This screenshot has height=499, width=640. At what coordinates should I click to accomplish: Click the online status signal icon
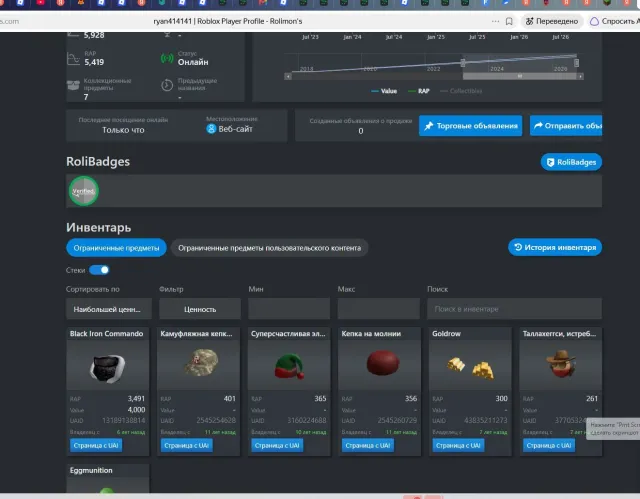click(167, 58)
